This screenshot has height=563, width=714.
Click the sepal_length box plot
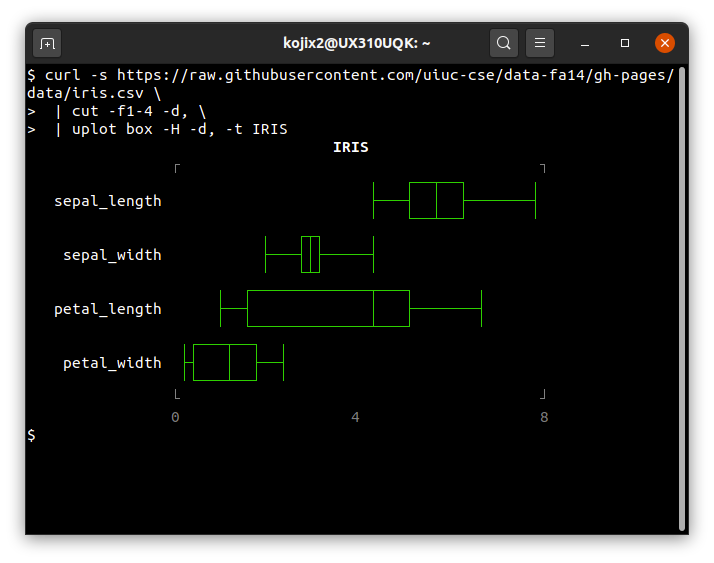454,200
